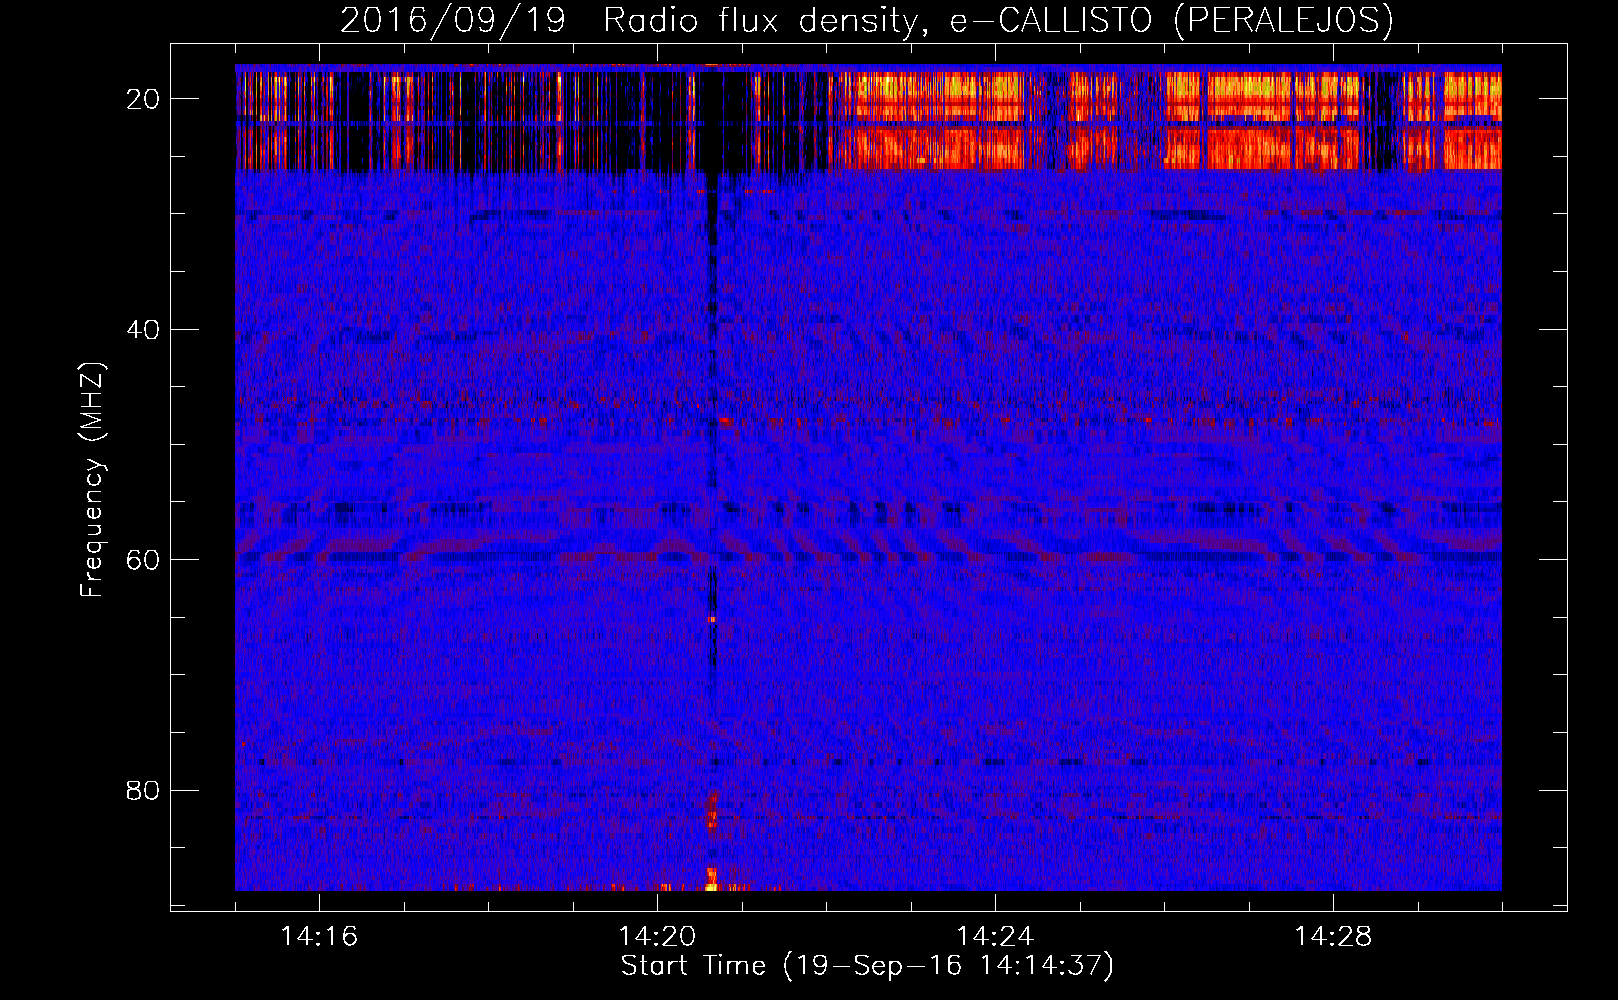Click the '80' frequency tick label
Screen dimensions: 1618x1000
tap(144, 790)
